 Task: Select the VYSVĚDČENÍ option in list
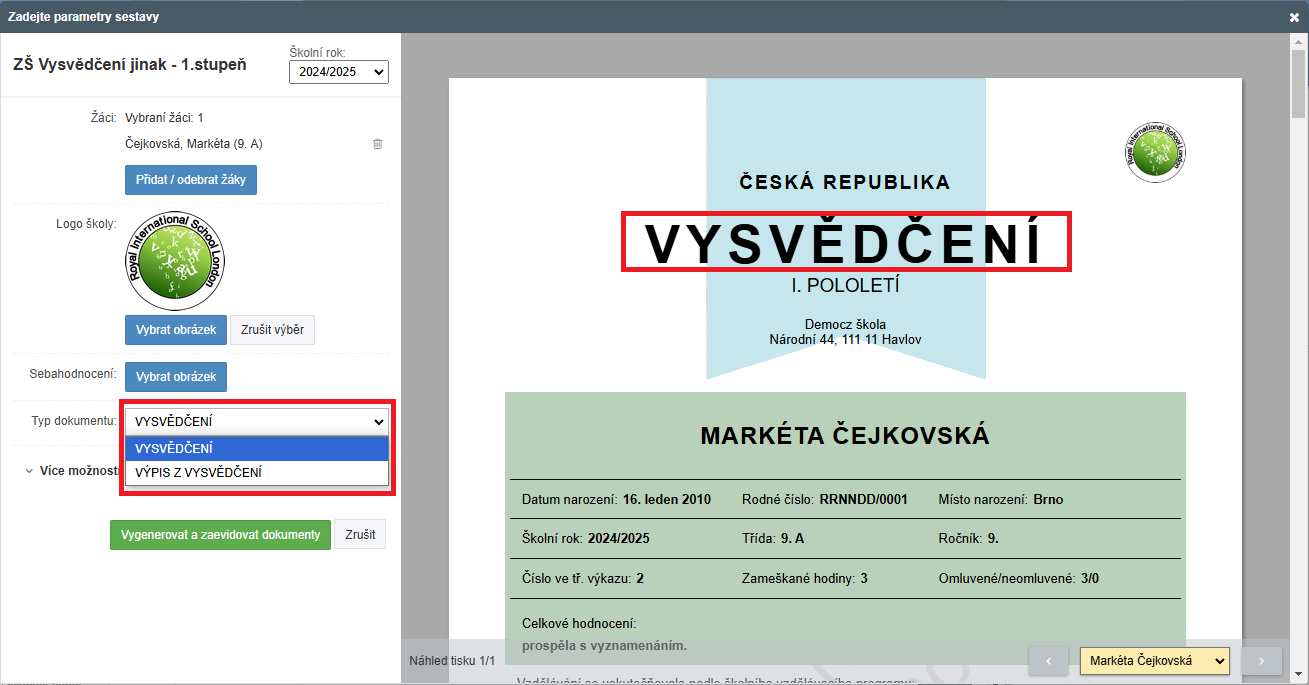tap(256, 448)
